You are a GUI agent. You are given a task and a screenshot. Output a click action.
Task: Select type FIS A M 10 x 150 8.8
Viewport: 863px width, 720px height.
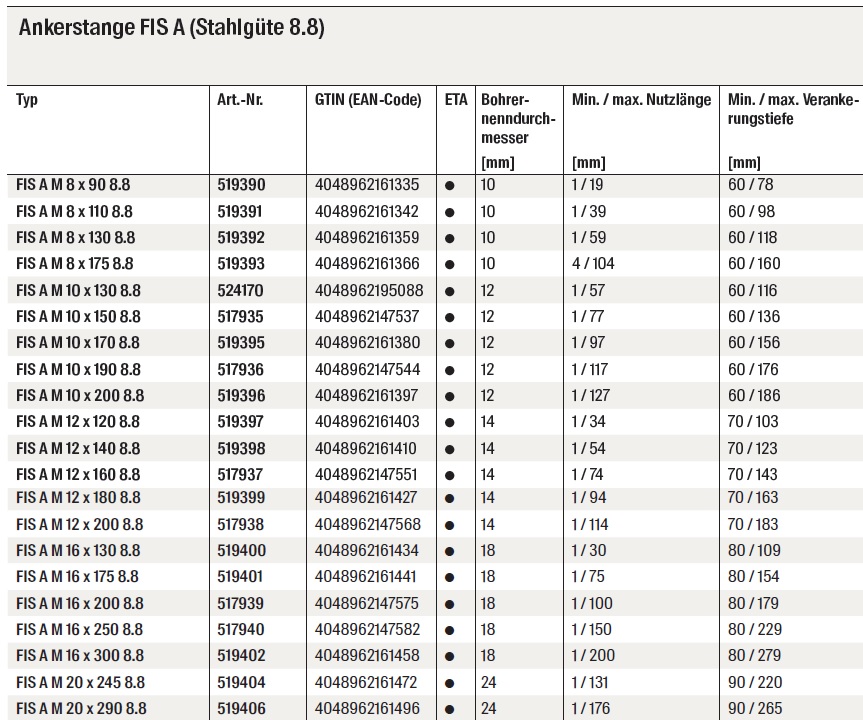[78, 317]
